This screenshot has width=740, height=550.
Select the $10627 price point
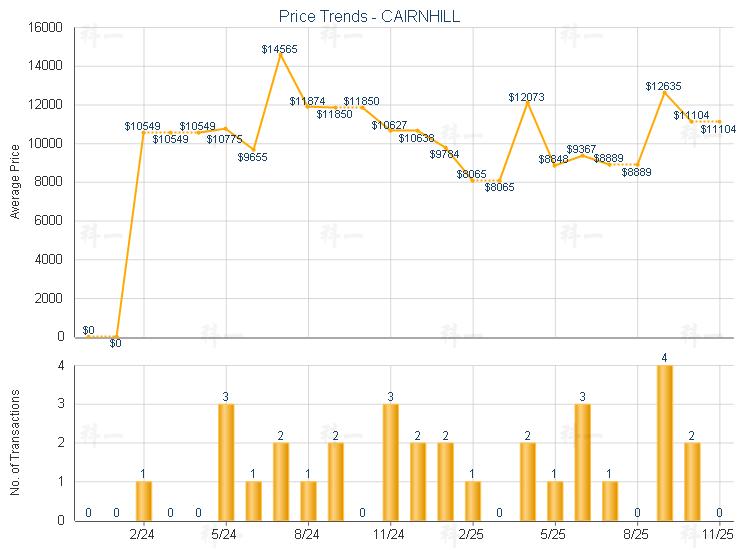[x=390, y=130]
